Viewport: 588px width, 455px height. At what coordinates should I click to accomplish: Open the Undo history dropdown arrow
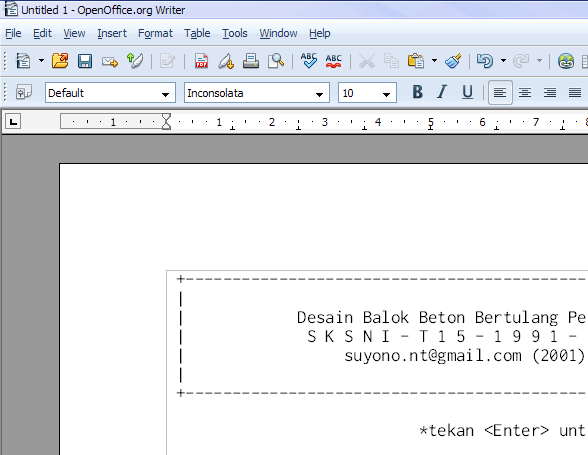pos(503,61)
